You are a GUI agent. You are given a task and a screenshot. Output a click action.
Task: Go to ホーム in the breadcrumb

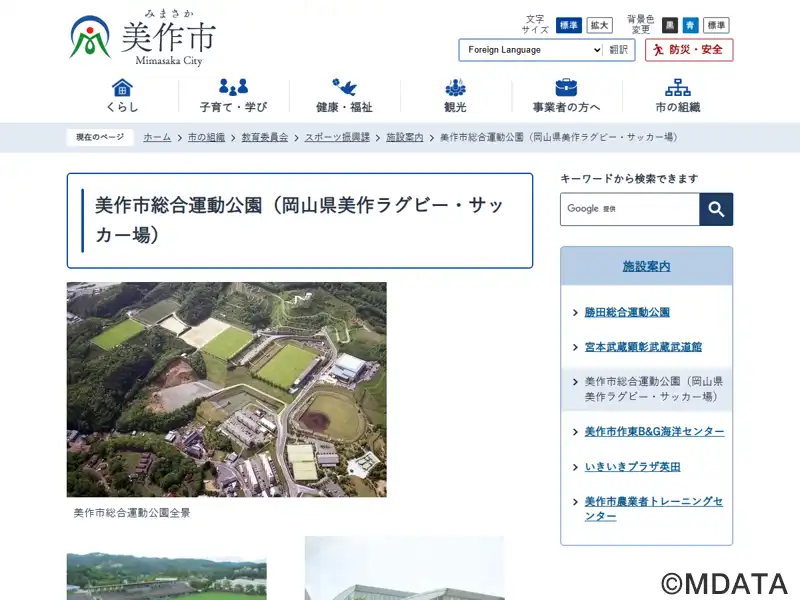[x=157, y=137]
